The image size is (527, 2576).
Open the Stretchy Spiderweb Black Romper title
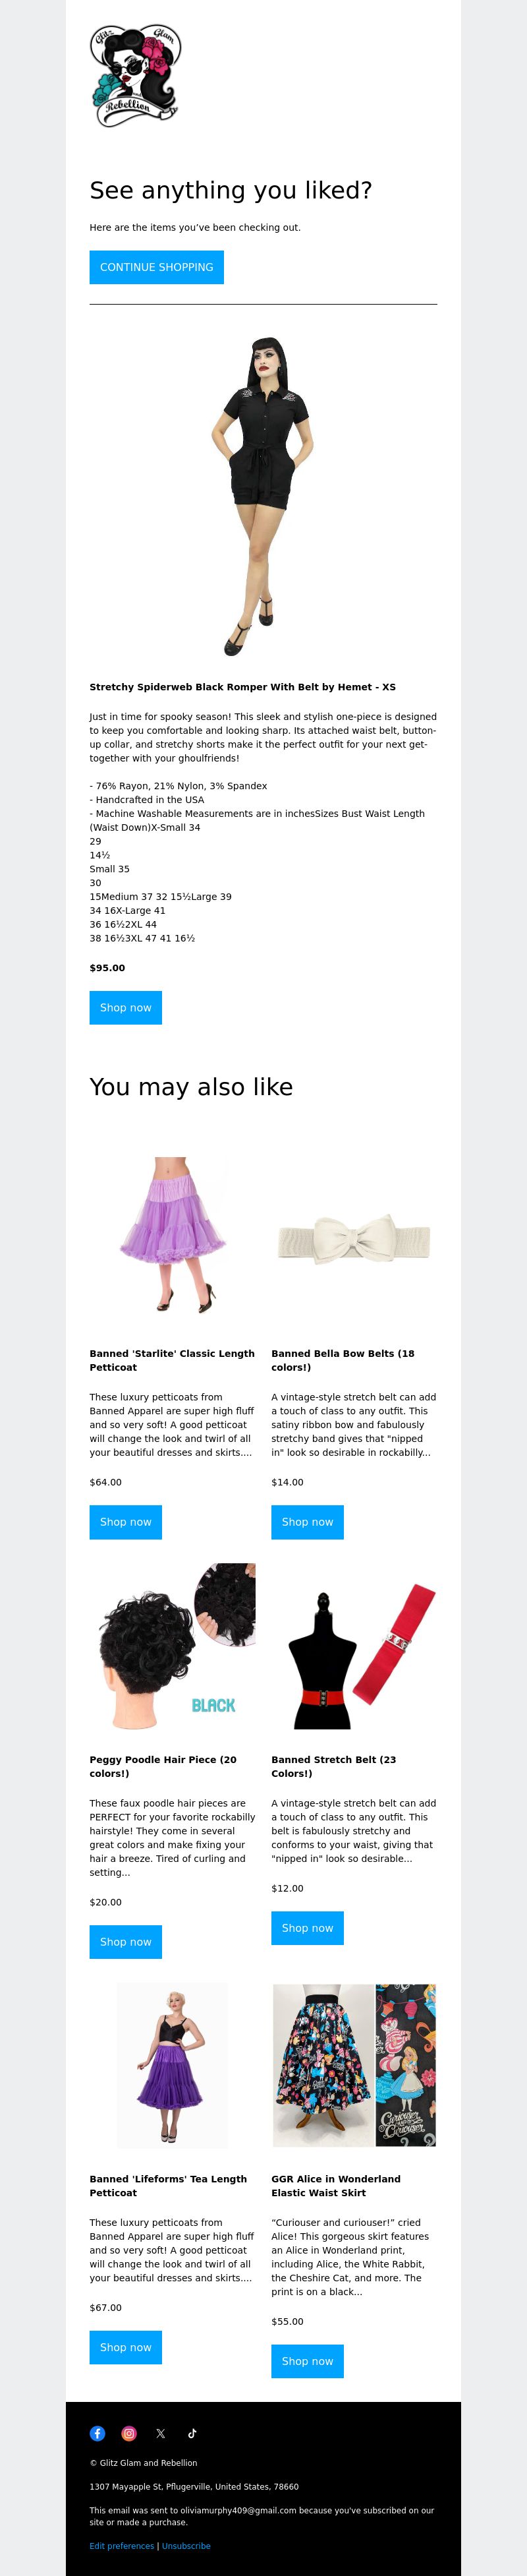point(242,687)
